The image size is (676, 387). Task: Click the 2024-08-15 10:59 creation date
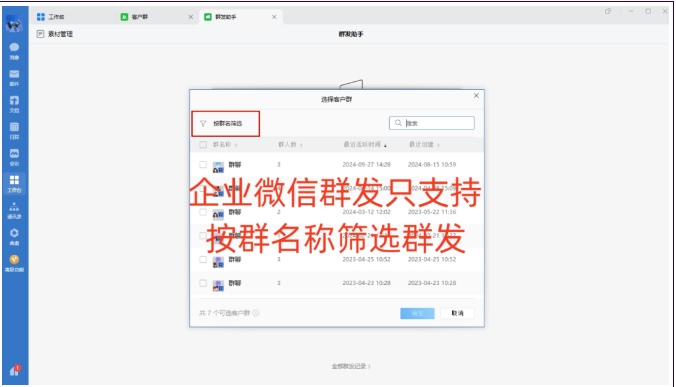[432, 165]
